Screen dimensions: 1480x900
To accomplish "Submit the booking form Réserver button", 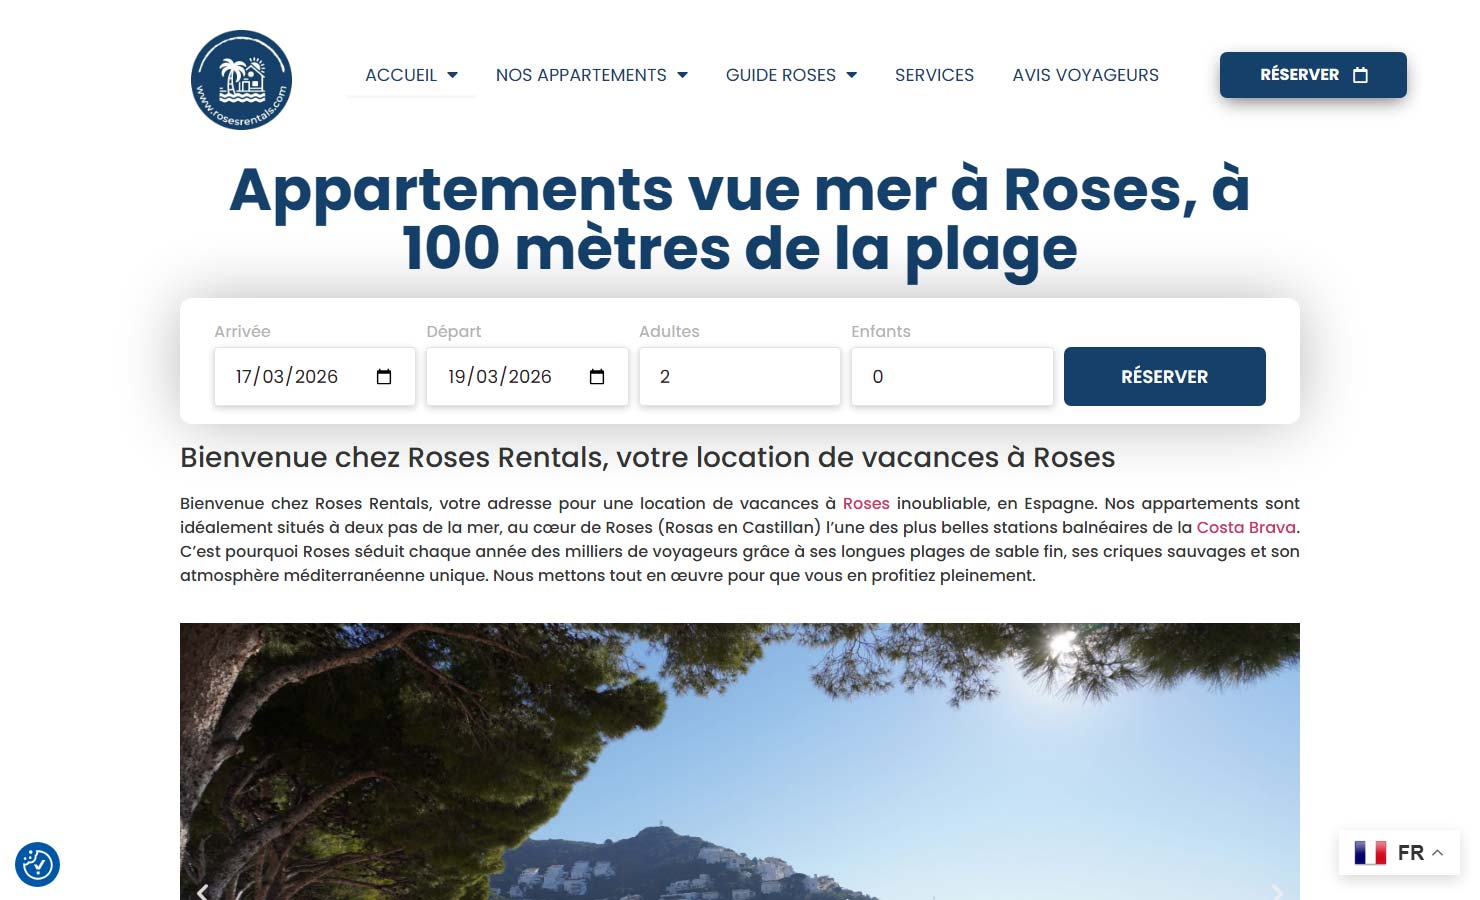I will [x=1165, y=377].
